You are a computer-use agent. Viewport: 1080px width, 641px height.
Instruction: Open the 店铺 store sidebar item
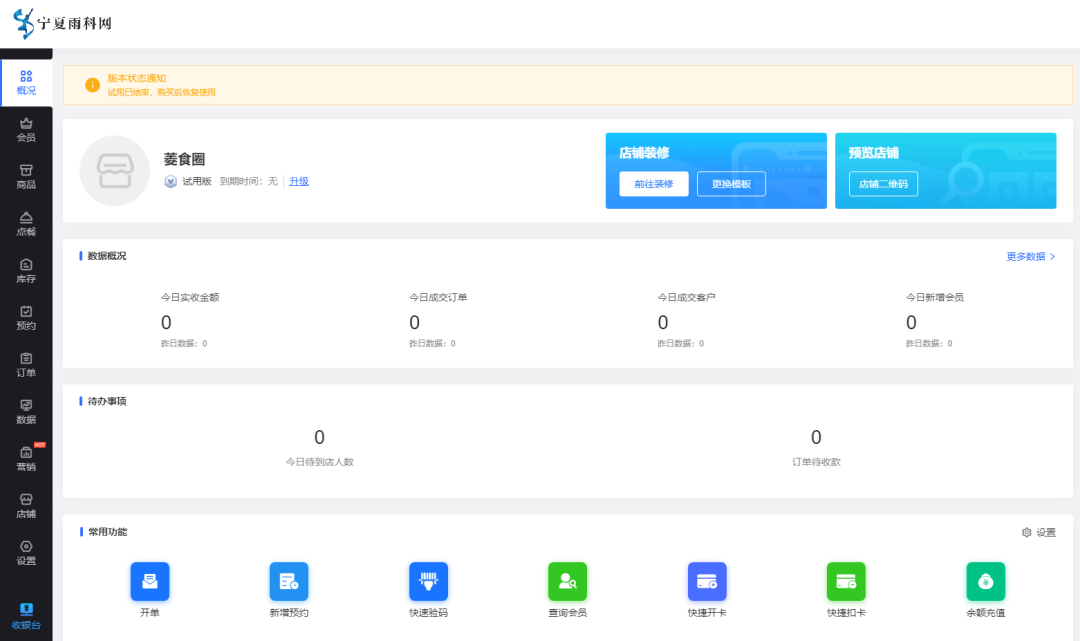click(x=26, y=506)
